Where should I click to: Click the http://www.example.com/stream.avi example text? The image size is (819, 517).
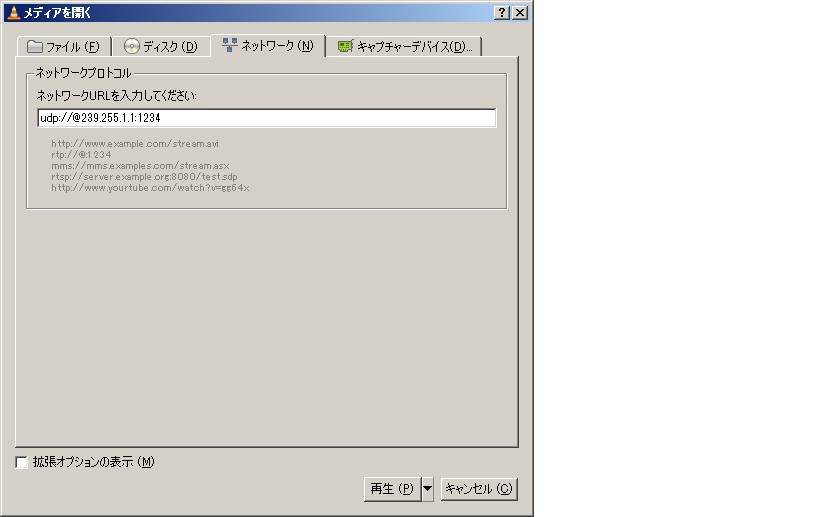tap(135, 144)
